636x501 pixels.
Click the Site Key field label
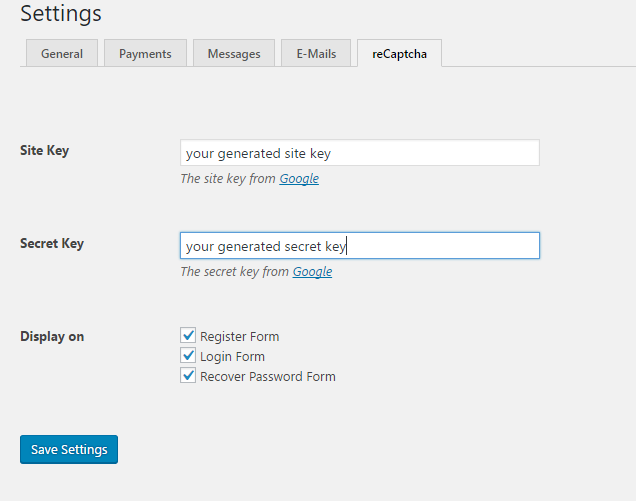45,151
